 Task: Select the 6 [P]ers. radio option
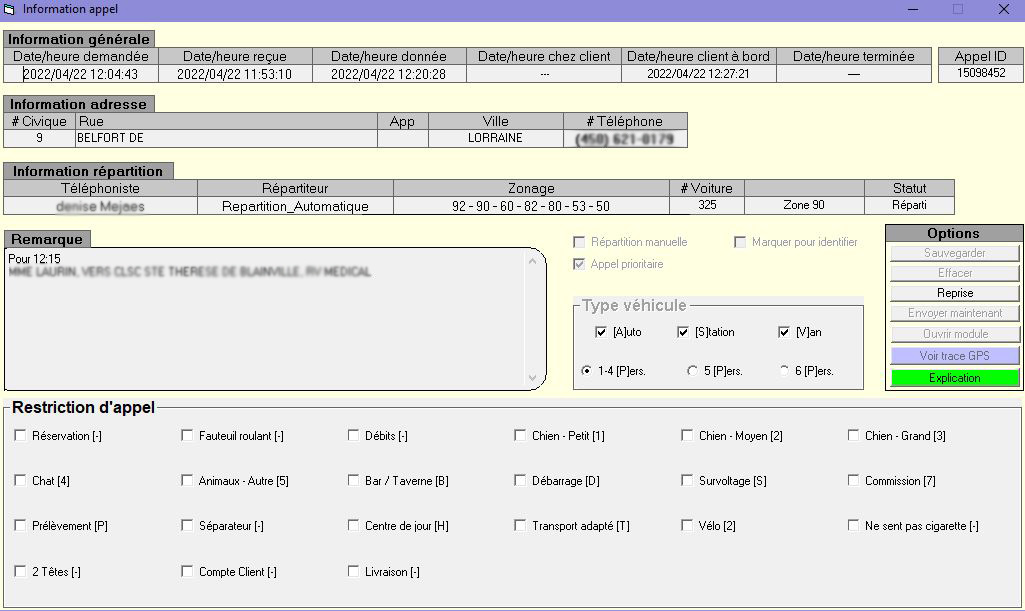pyautogui.click(x=784, y=371)
